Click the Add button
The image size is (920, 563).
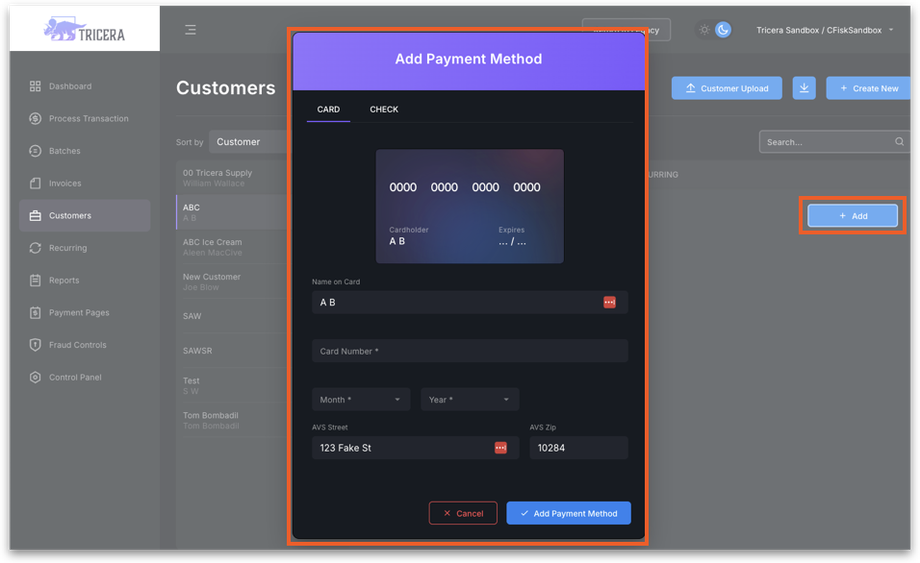(853, 216)
